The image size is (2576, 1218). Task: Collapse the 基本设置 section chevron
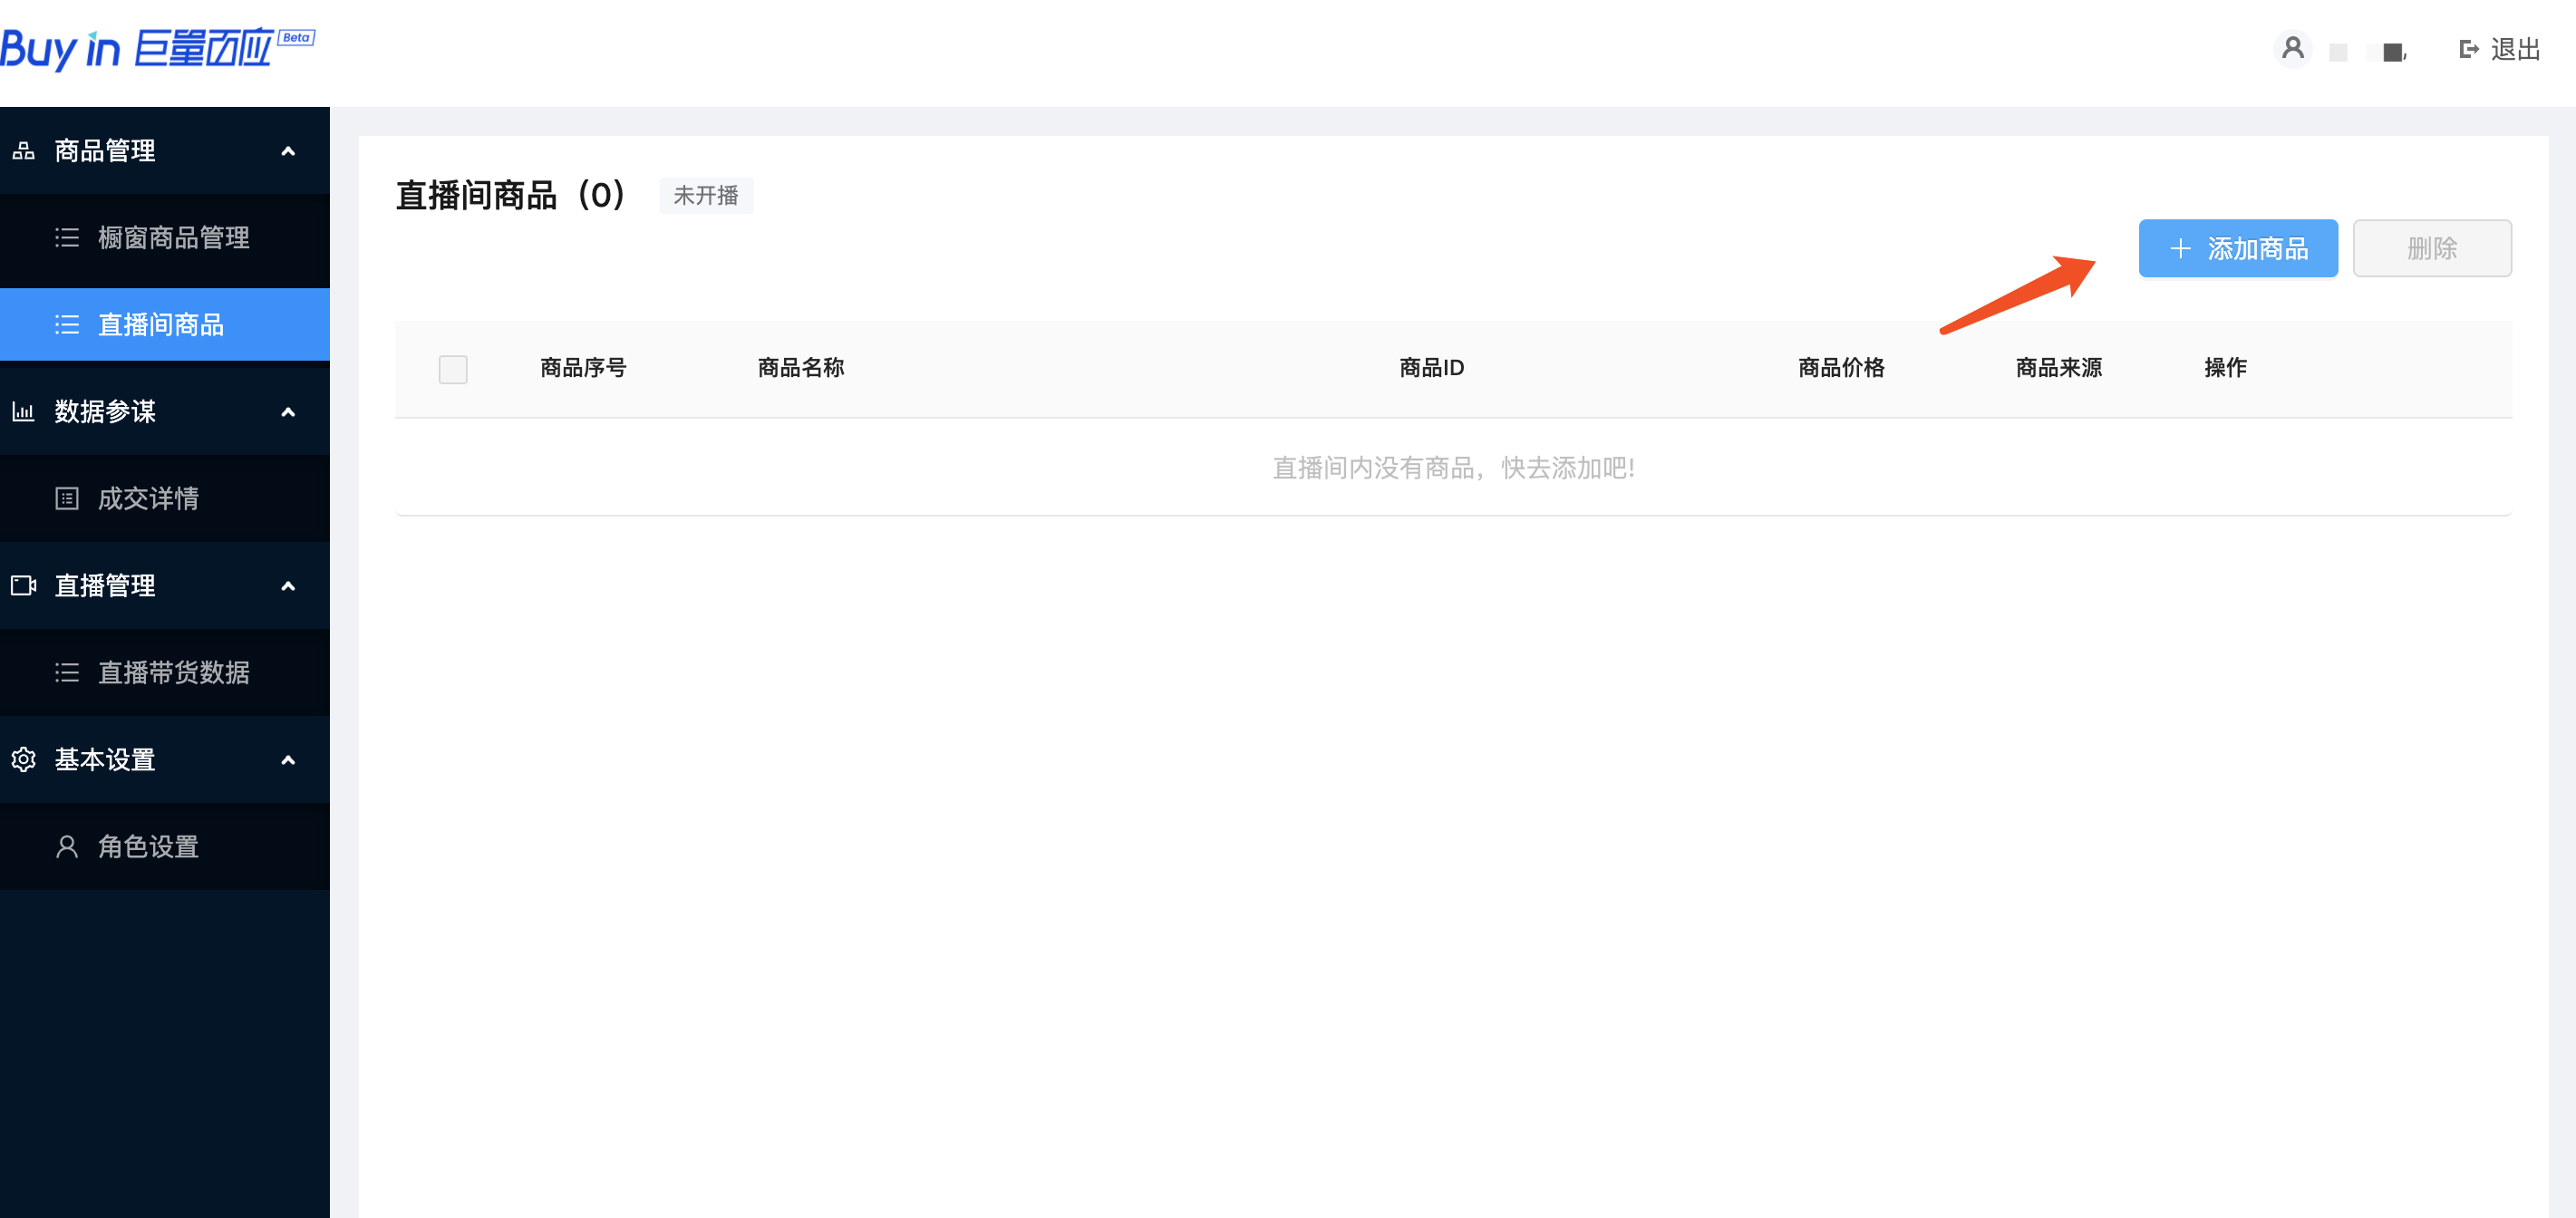pyautogui.click(x=288, y=759)
